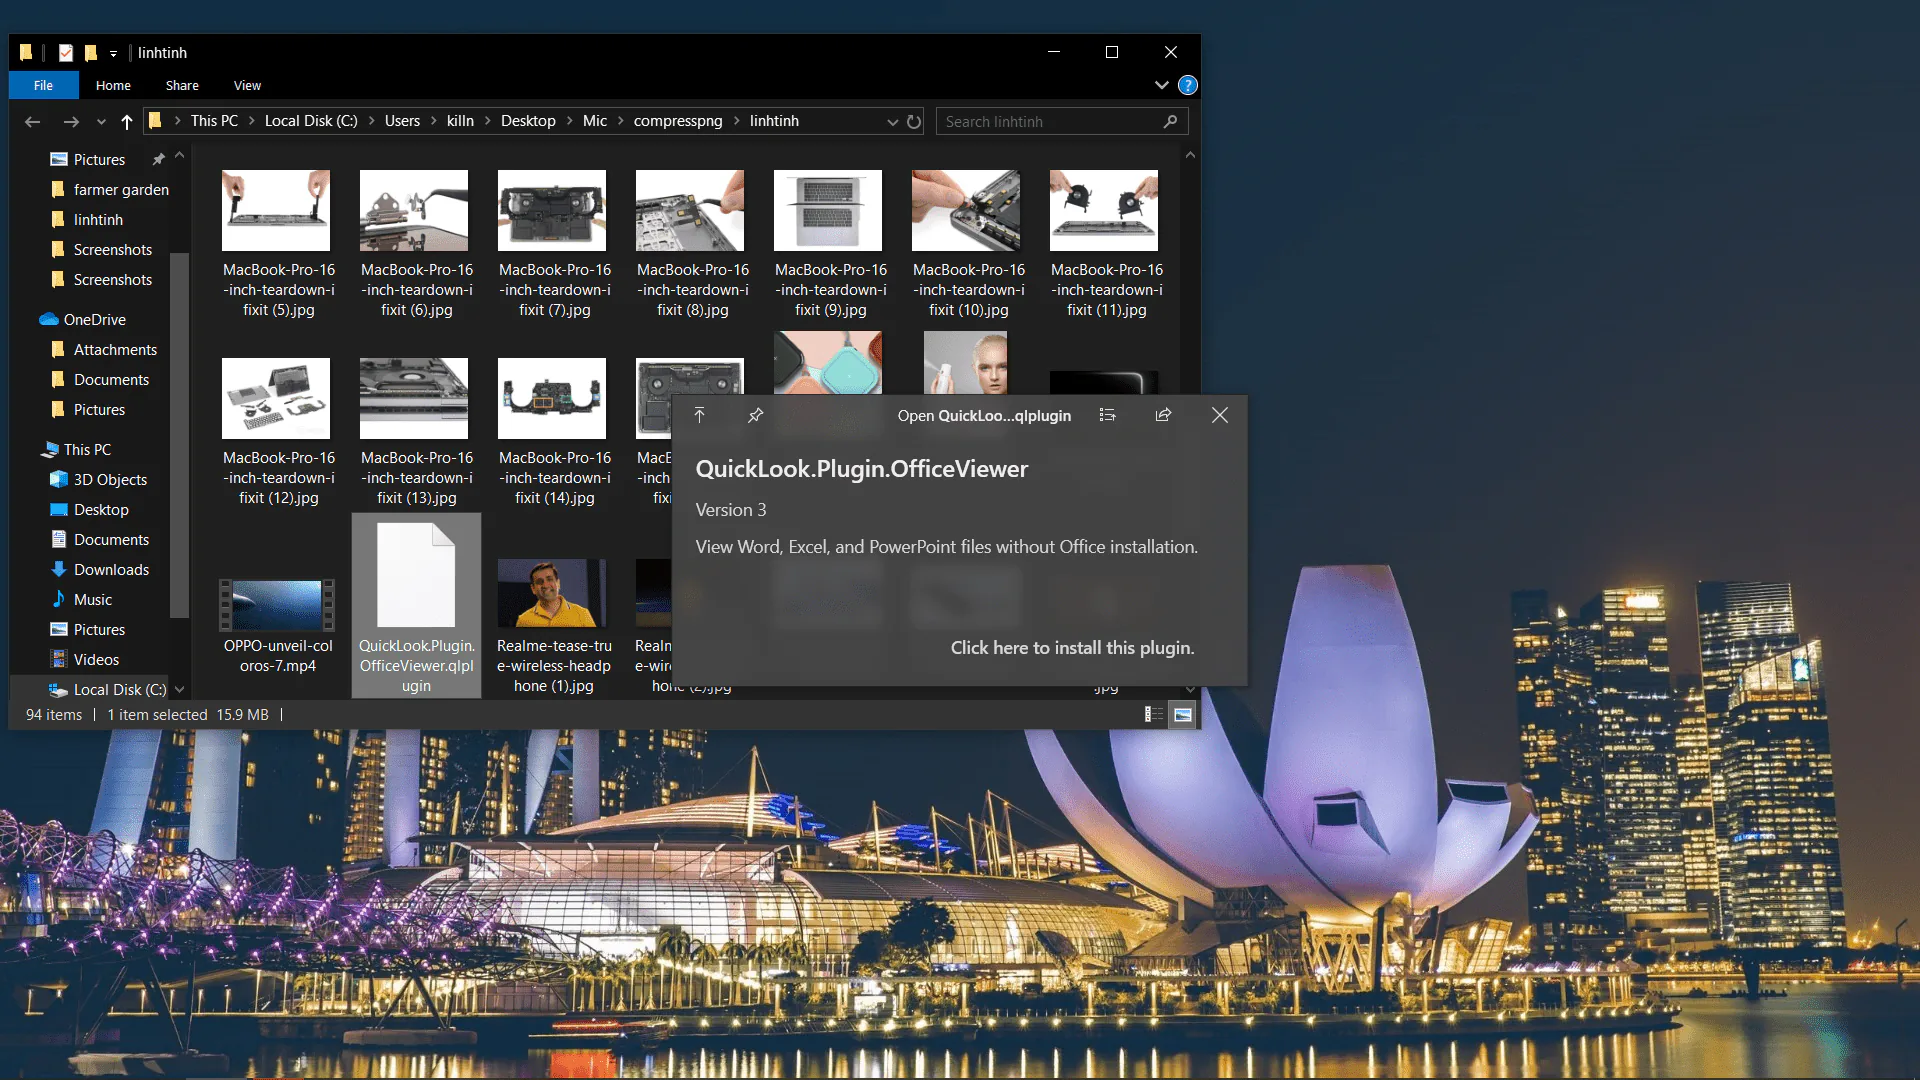Unpin Pictures via pin icon in sidebar
Screen dimensions: 1920x1080
point(158,160)
